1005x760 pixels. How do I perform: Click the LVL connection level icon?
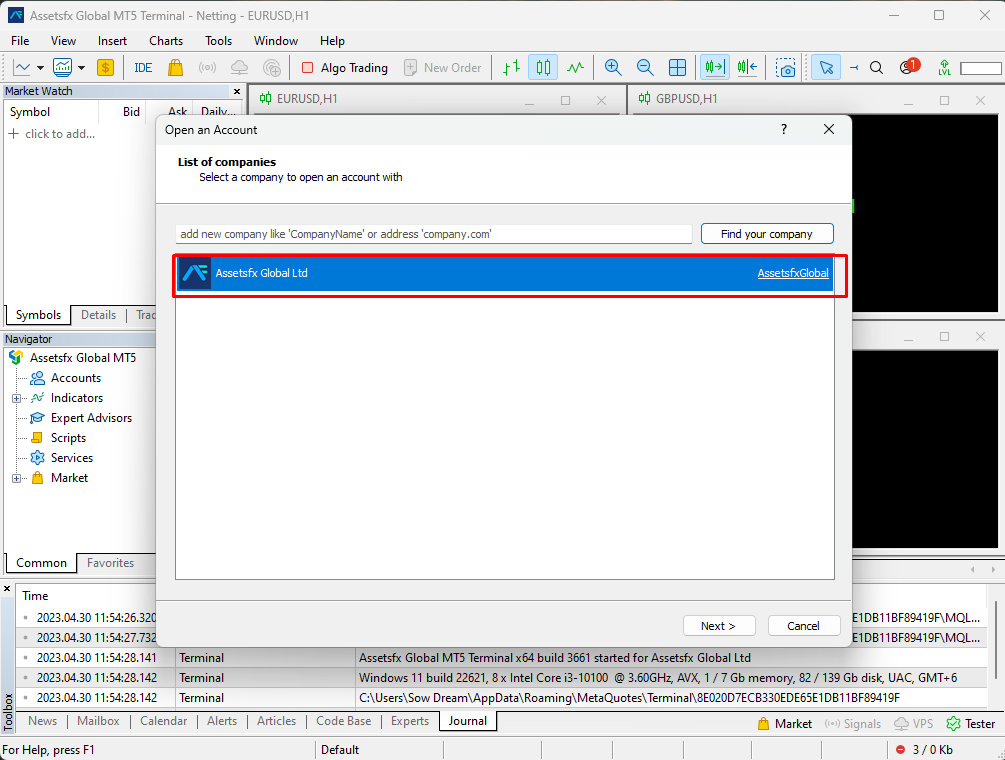coord(944,67)
